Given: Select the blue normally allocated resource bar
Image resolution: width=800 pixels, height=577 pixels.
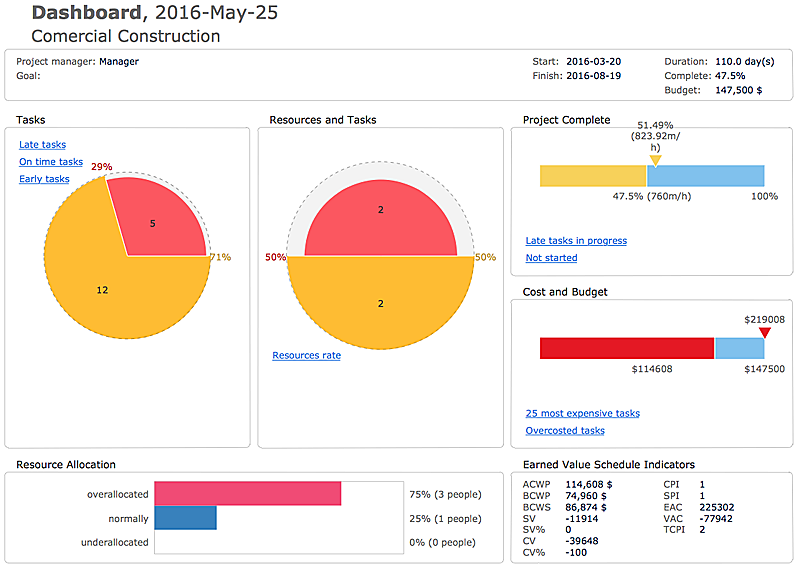Looking at the screenshot, I should (186, 518).
